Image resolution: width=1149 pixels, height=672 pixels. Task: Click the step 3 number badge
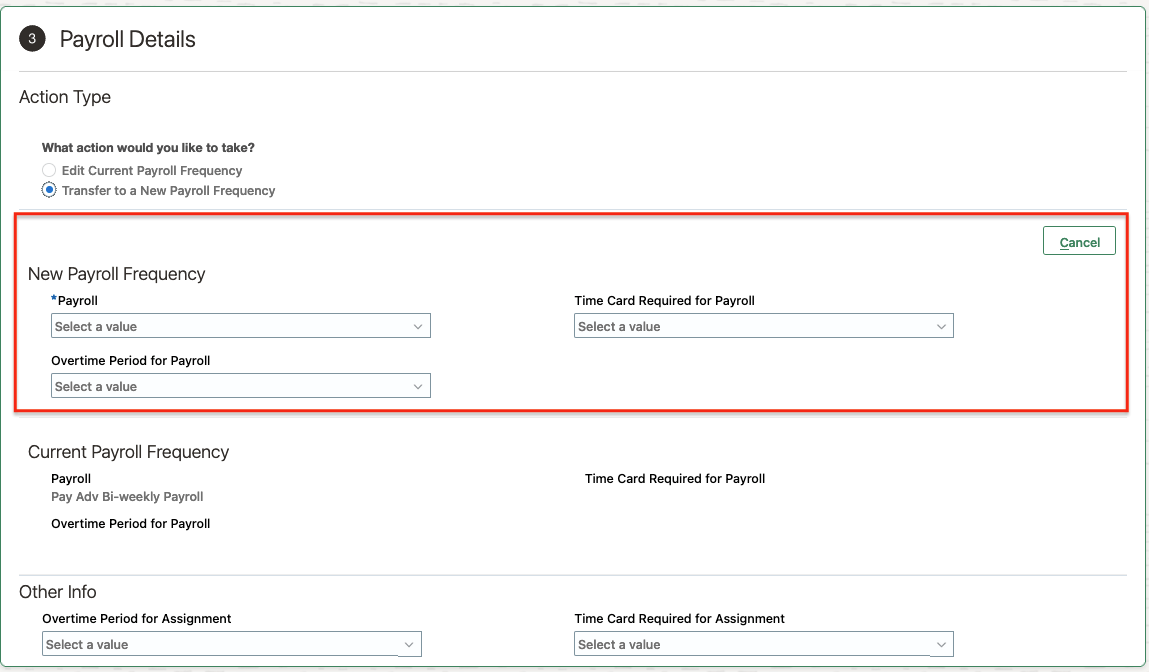click(32, 40)
